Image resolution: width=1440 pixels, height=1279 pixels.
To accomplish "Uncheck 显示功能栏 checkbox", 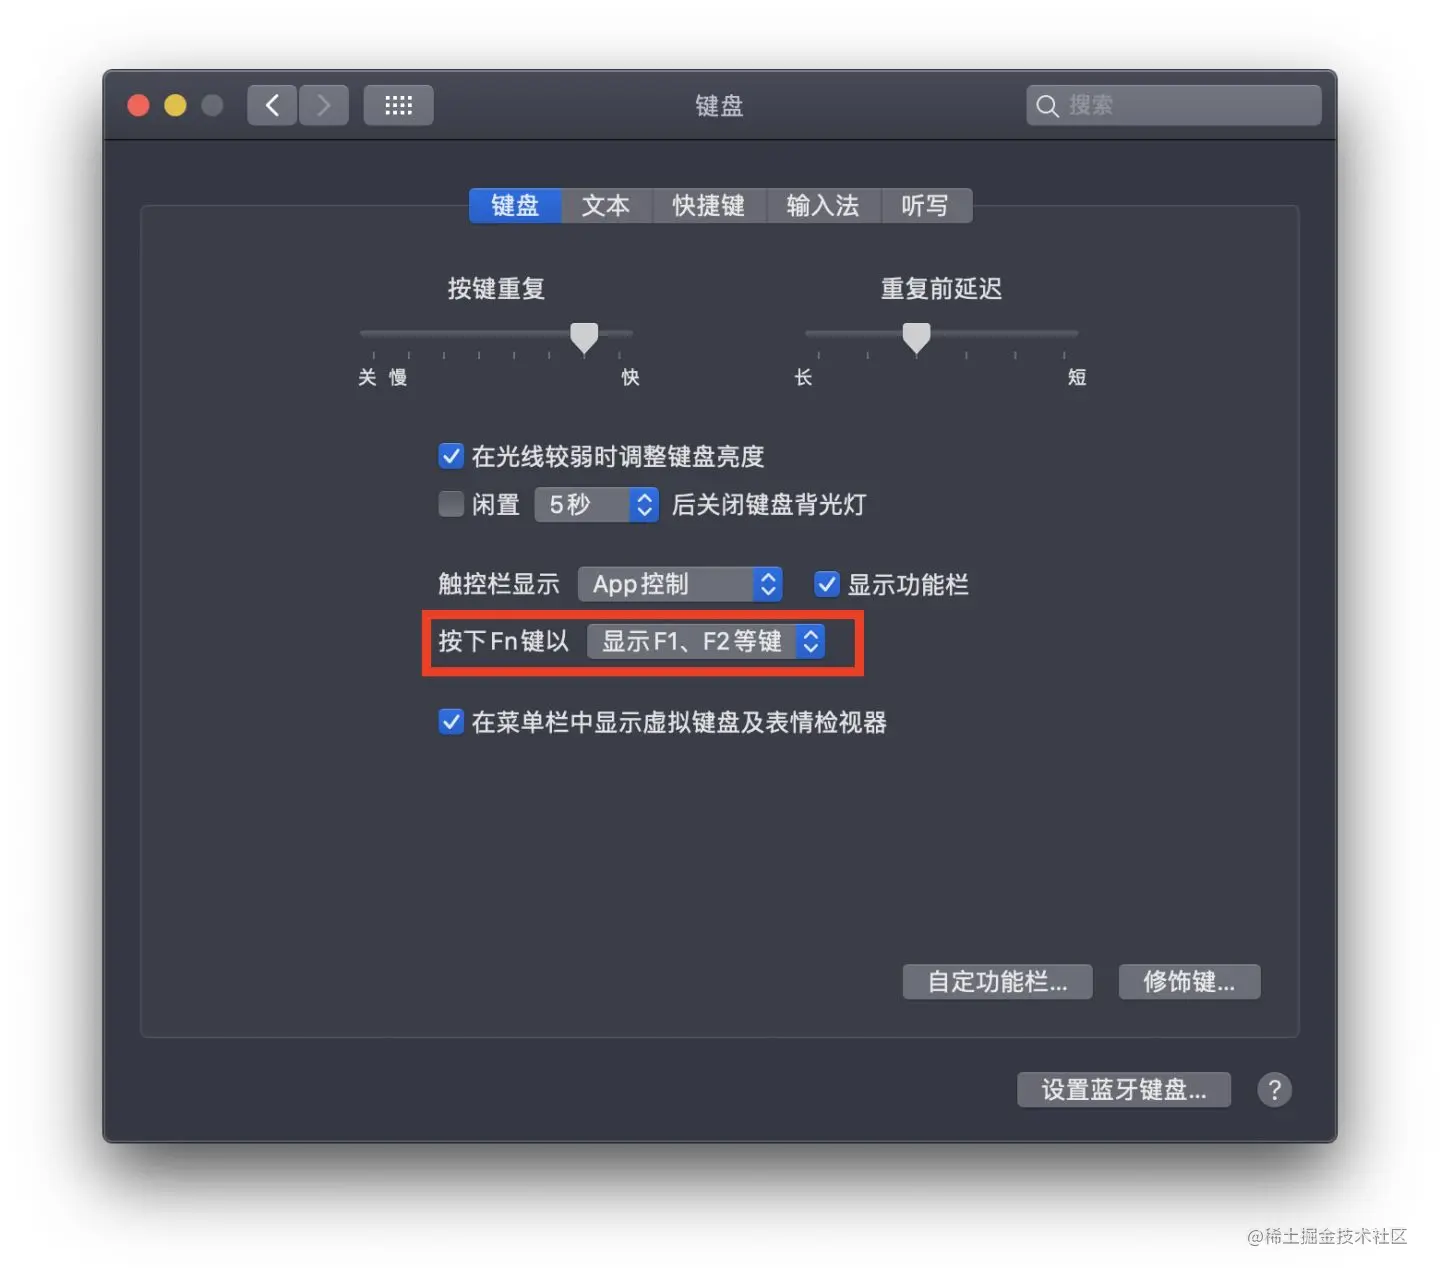I will pos(826,584).
